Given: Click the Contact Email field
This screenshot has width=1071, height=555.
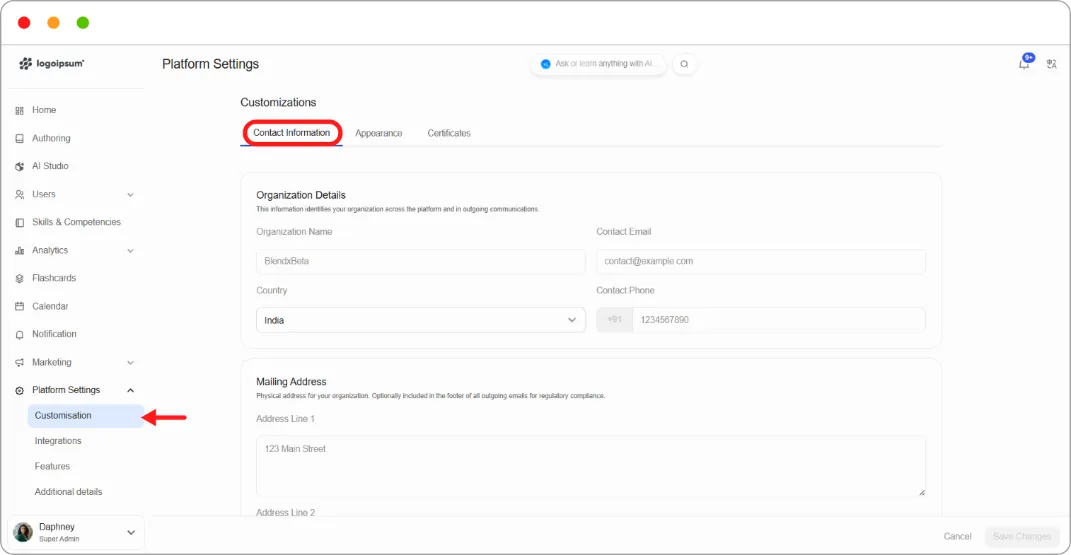Looking at the screenshot, I should [x=761, y=261].
